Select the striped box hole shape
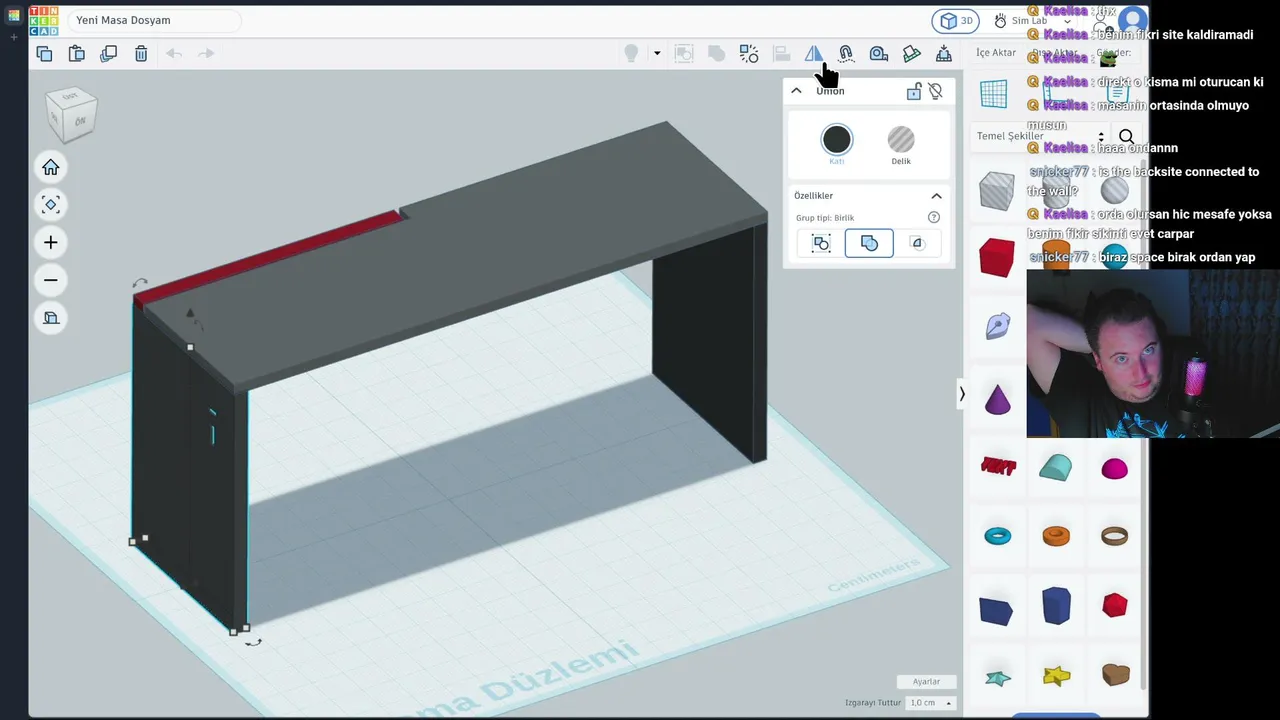1280x720 pixels. (x=997, y=191)
